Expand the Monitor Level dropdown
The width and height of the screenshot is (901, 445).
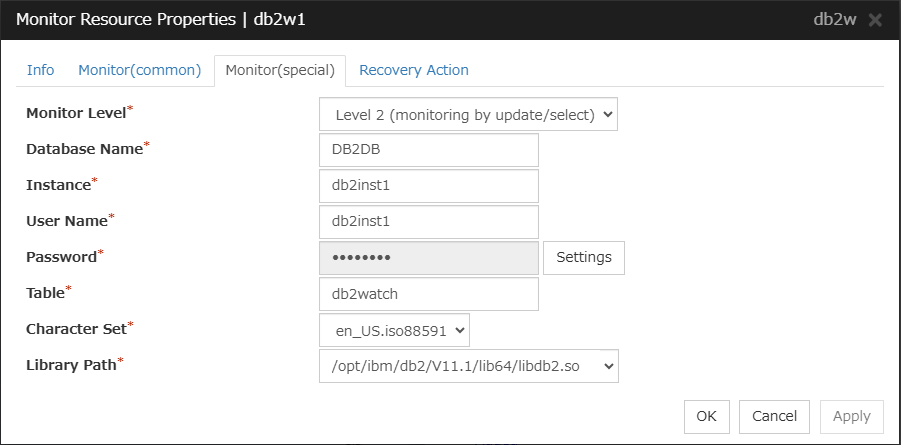(468, 114)
